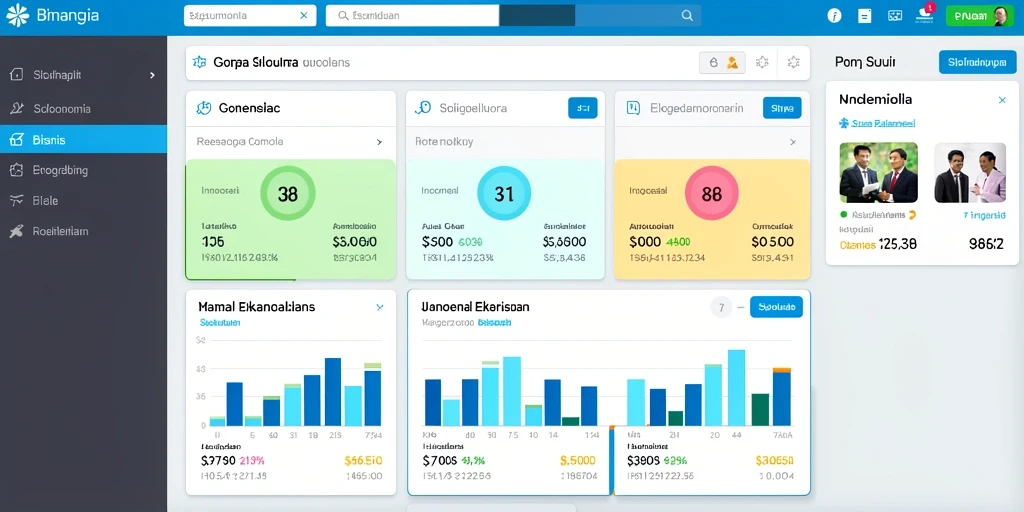Click the green circle showing 38
The width and height of the screenshot is (1024, 512).
point(288,193)
